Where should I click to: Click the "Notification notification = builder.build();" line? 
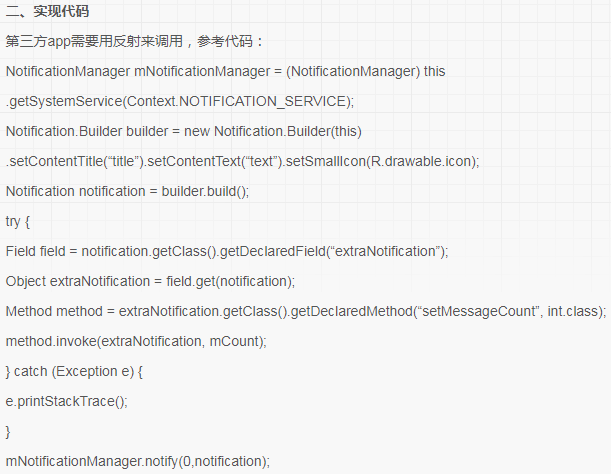(x=127, y=191)
